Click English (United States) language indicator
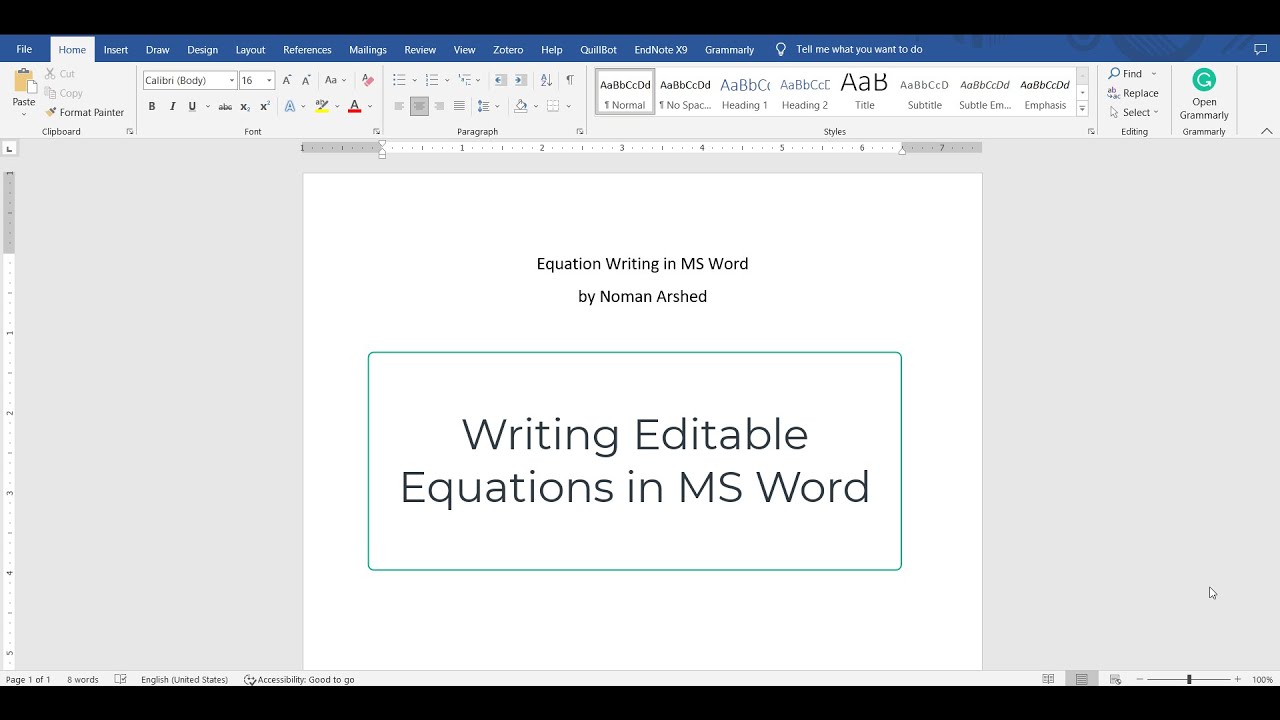The image size is (1280, 720). point(184,680)
